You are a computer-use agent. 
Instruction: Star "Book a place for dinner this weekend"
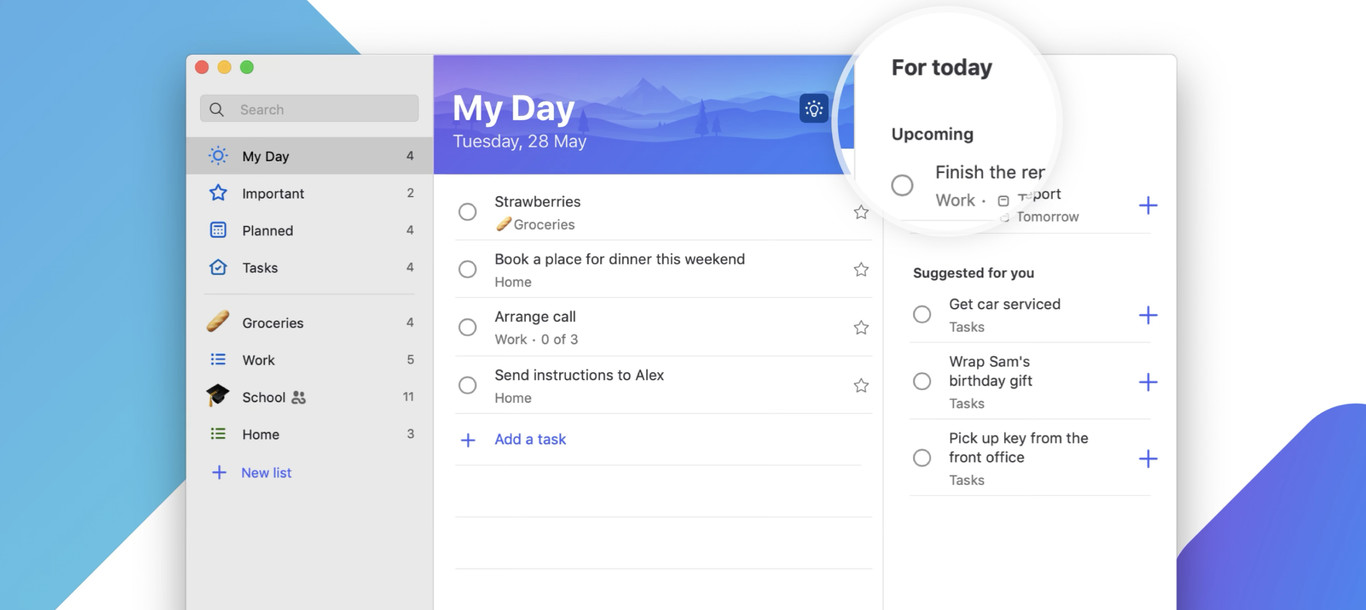(861, 269)
